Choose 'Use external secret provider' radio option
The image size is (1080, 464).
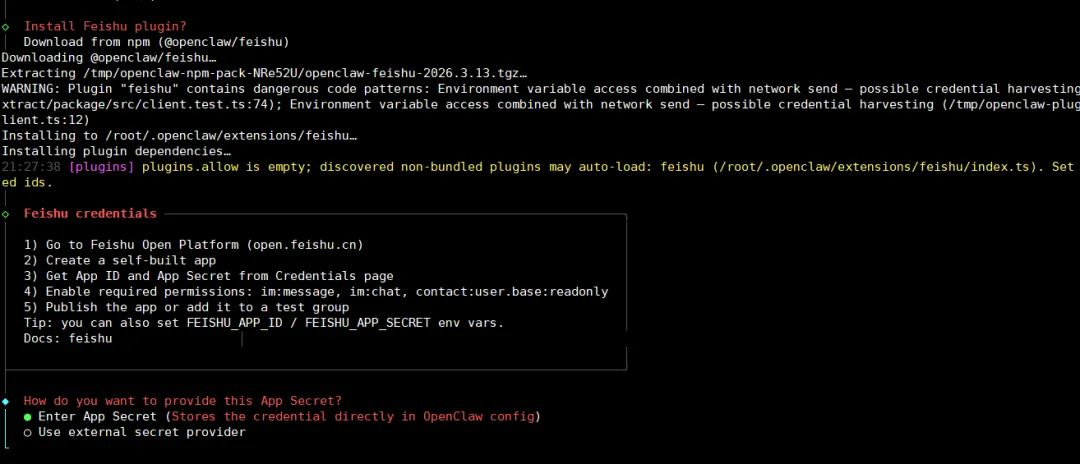tap(142, 432)
